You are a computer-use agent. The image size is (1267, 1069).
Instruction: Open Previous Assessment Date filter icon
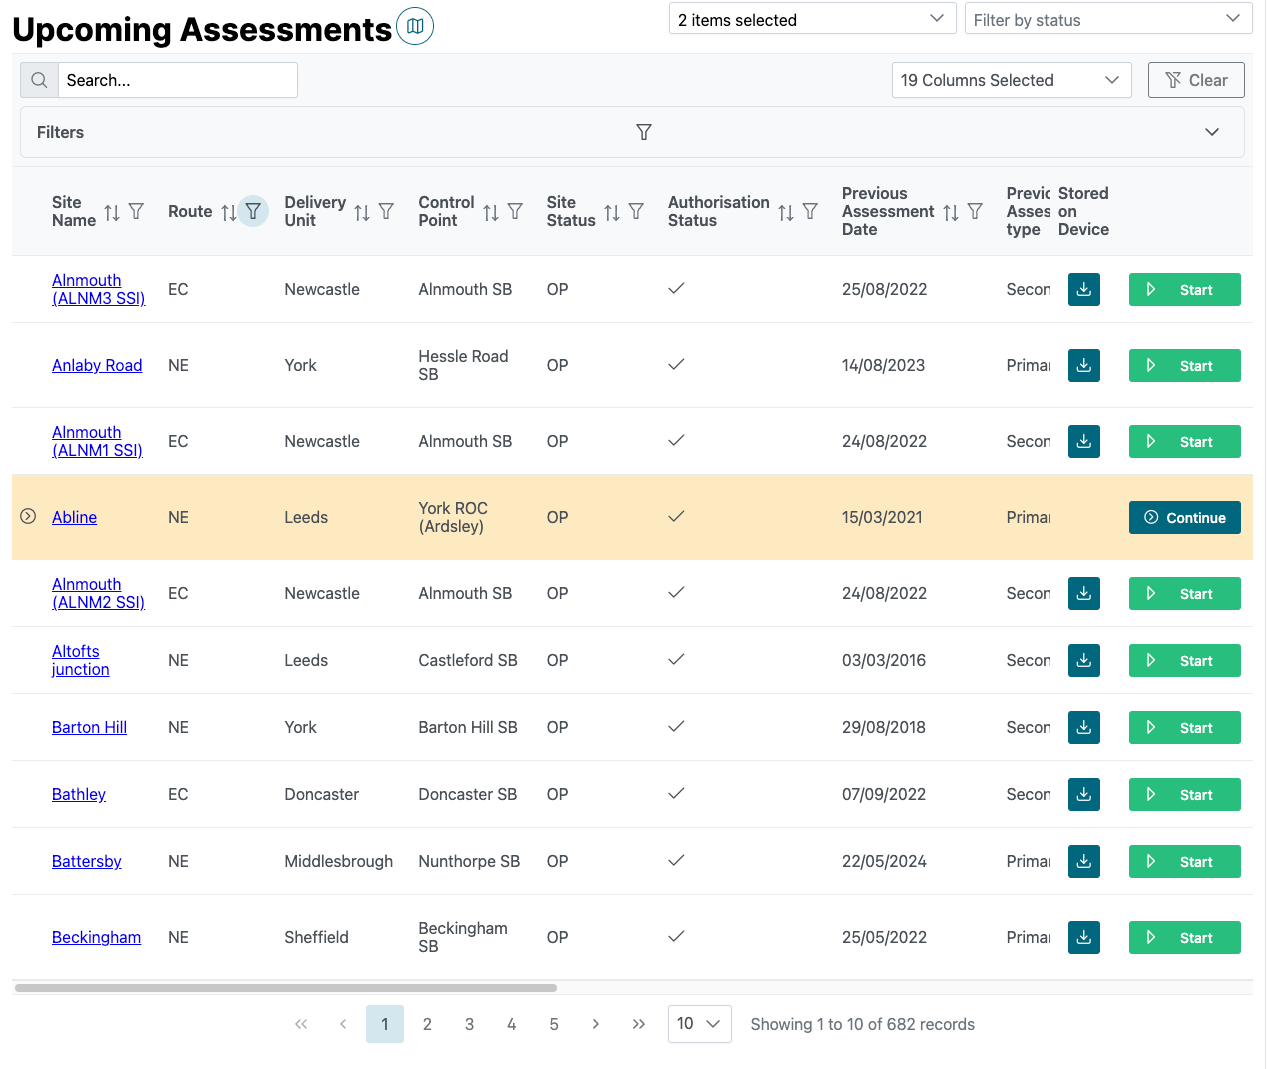975,212
